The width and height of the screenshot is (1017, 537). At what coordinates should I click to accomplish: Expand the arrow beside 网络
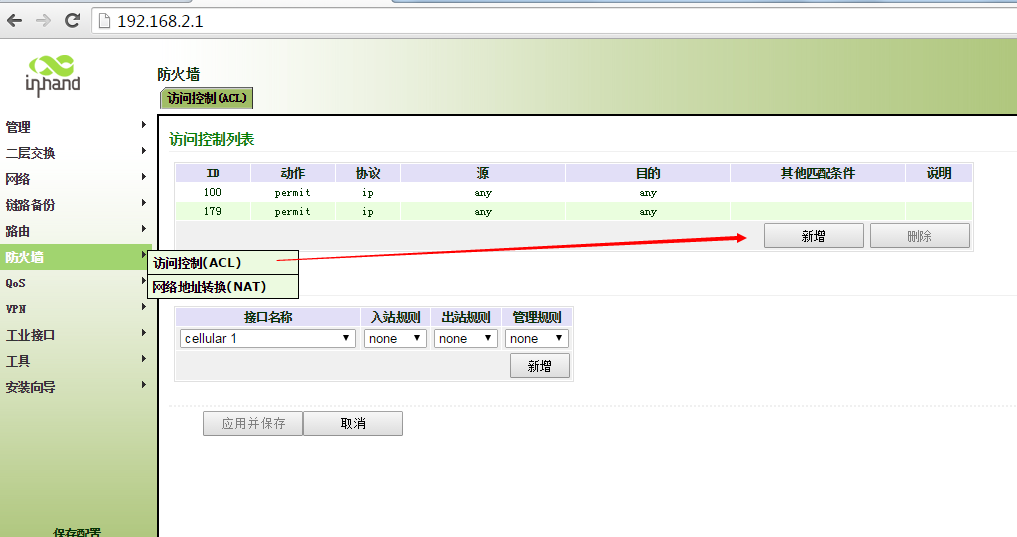143,176
